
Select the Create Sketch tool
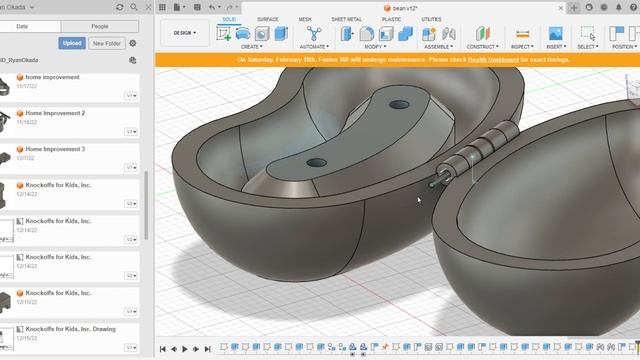pyautogui.click(x=224, y=33)
